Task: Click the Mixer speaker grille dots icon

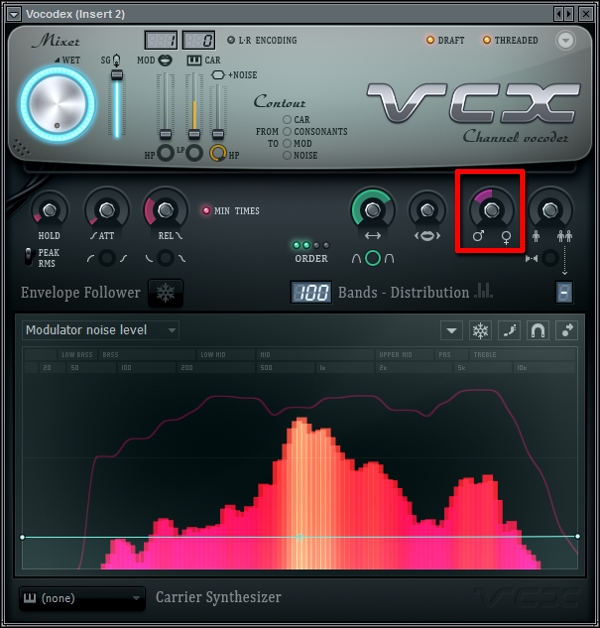Action: click(x=21, y=147)
